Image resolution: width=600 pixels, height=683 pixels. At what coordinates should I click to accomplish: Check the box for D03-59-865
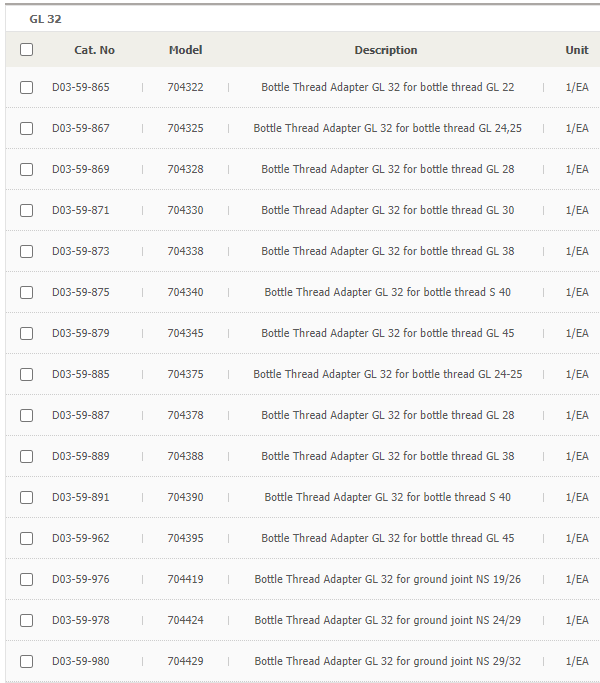[x=27, y=88]
